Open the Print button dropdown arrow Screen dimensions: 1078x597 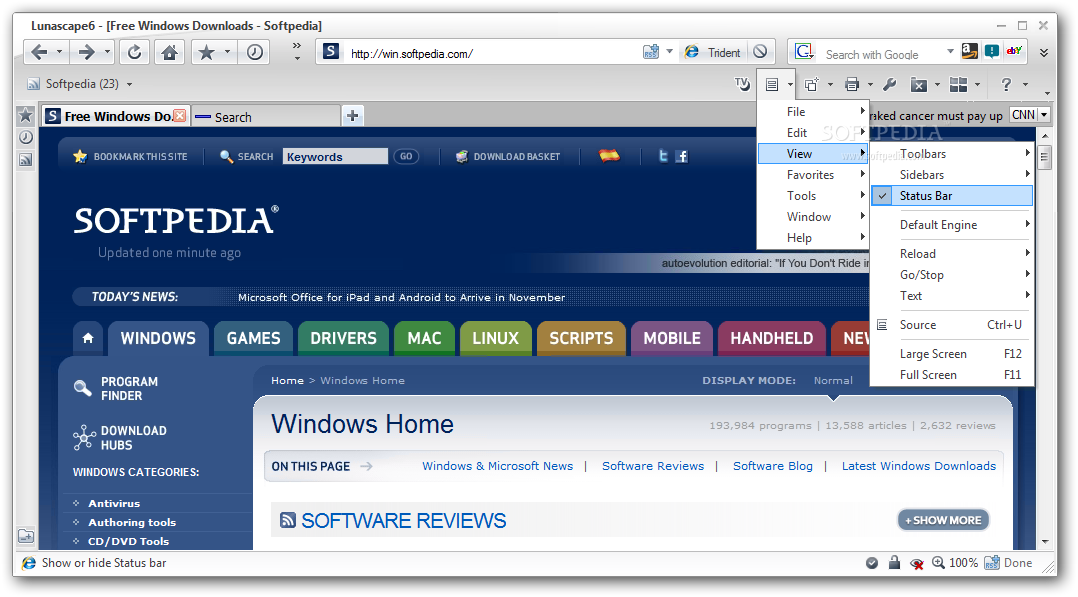pos(870,85)
